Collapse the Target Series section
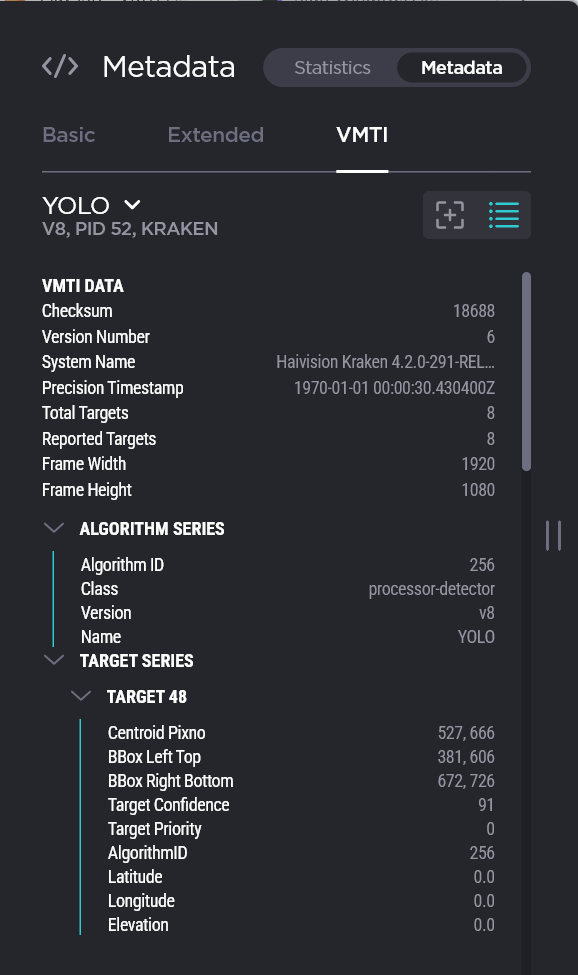578x975 pixels. (x=54, y=660)
